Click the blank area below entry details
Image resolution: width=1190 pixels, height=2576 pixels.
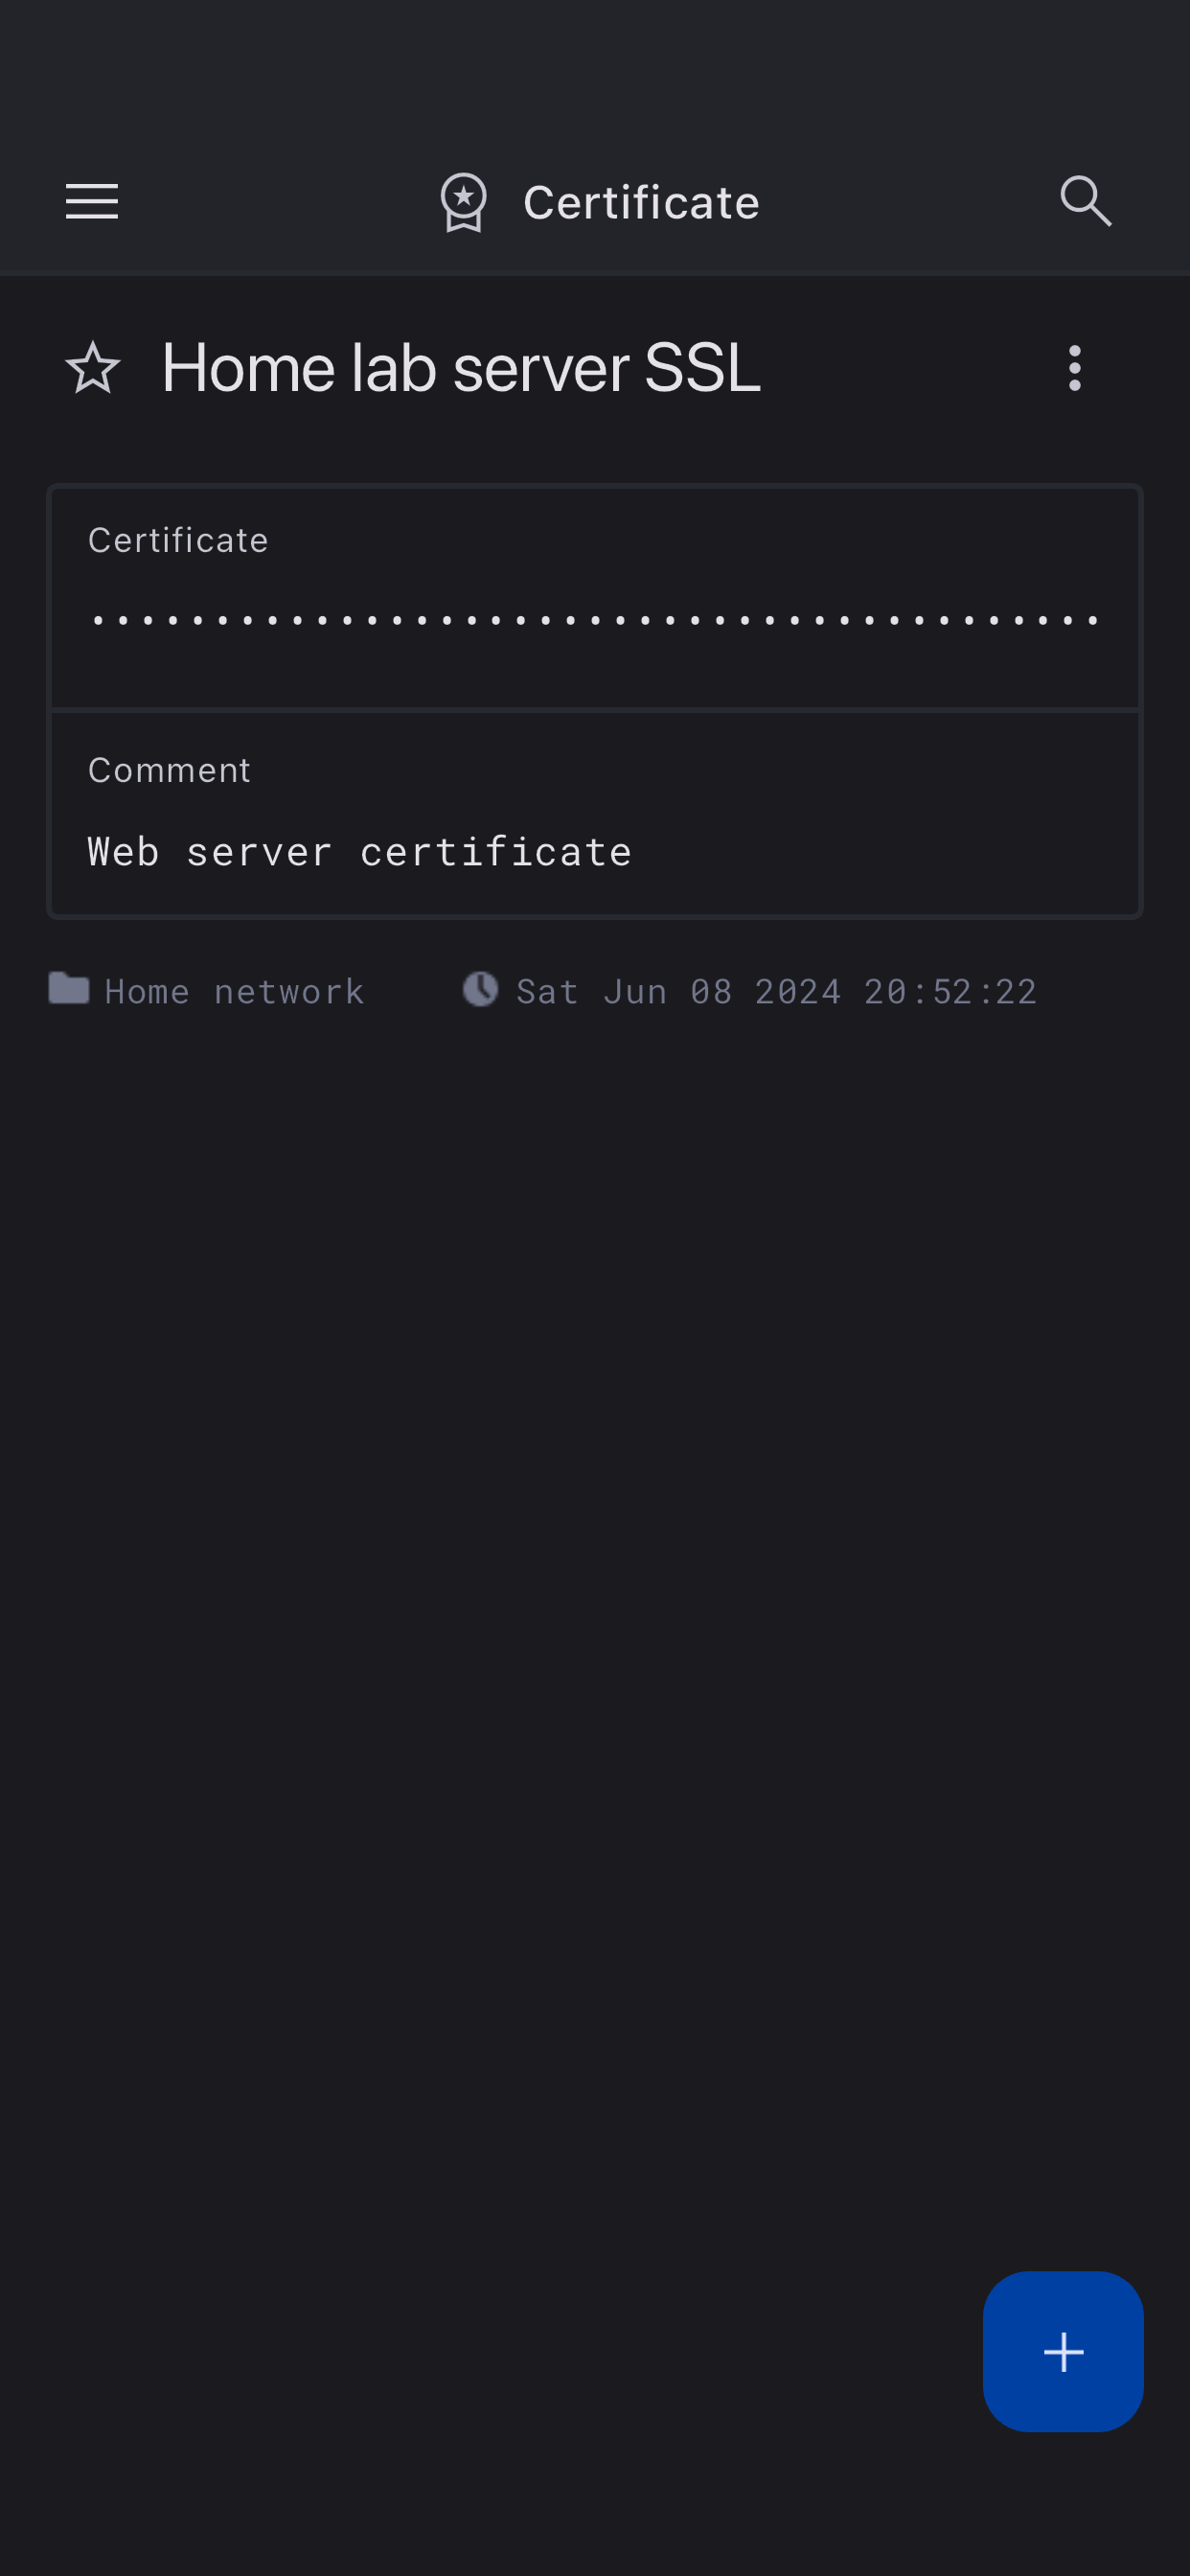(595, 1600)
